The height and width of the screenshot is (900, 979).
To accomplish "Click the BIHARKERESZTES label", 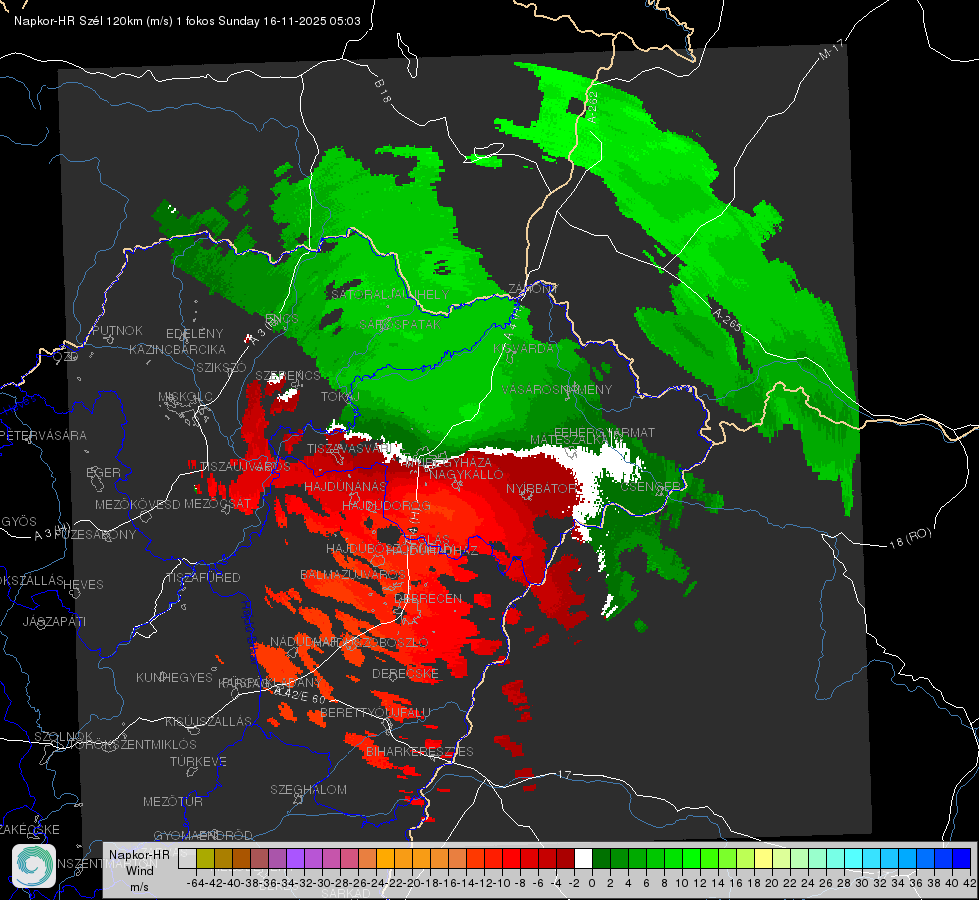I will click(419, 751).
